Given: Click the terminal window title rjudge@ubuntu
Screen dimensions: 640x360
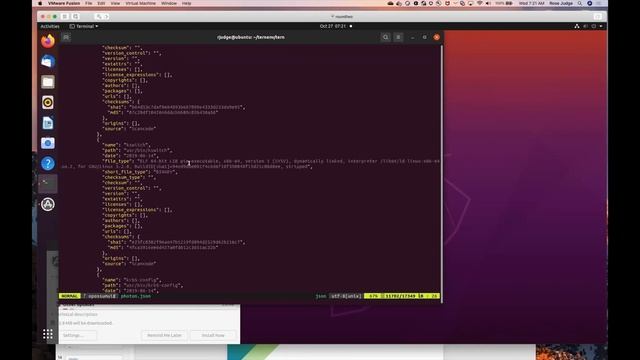Looking at the screenshot, I should pyautogui.click(x=251, y=37).
